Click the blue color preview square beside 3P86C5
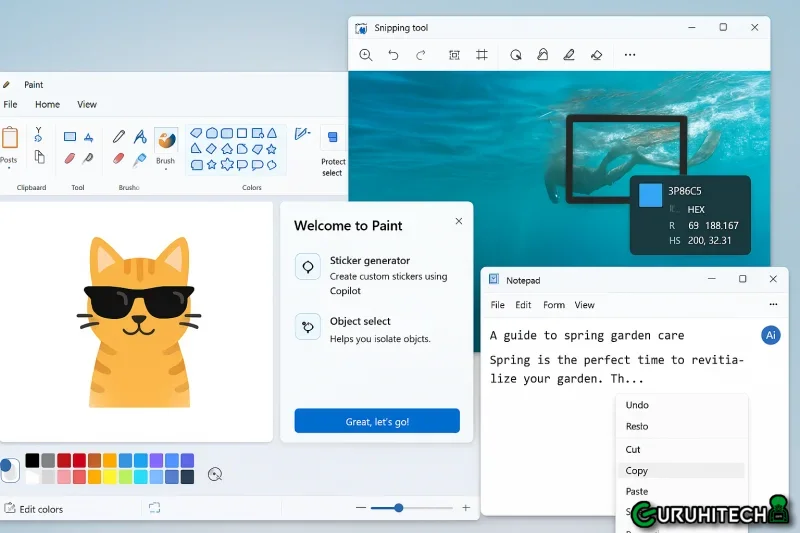 [x=651, y=195]
